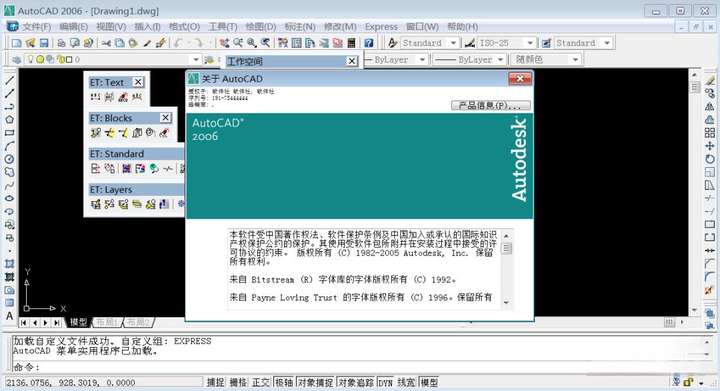
Task: Switch to the 模型 tab below drawing
Action: pos(79,322)
